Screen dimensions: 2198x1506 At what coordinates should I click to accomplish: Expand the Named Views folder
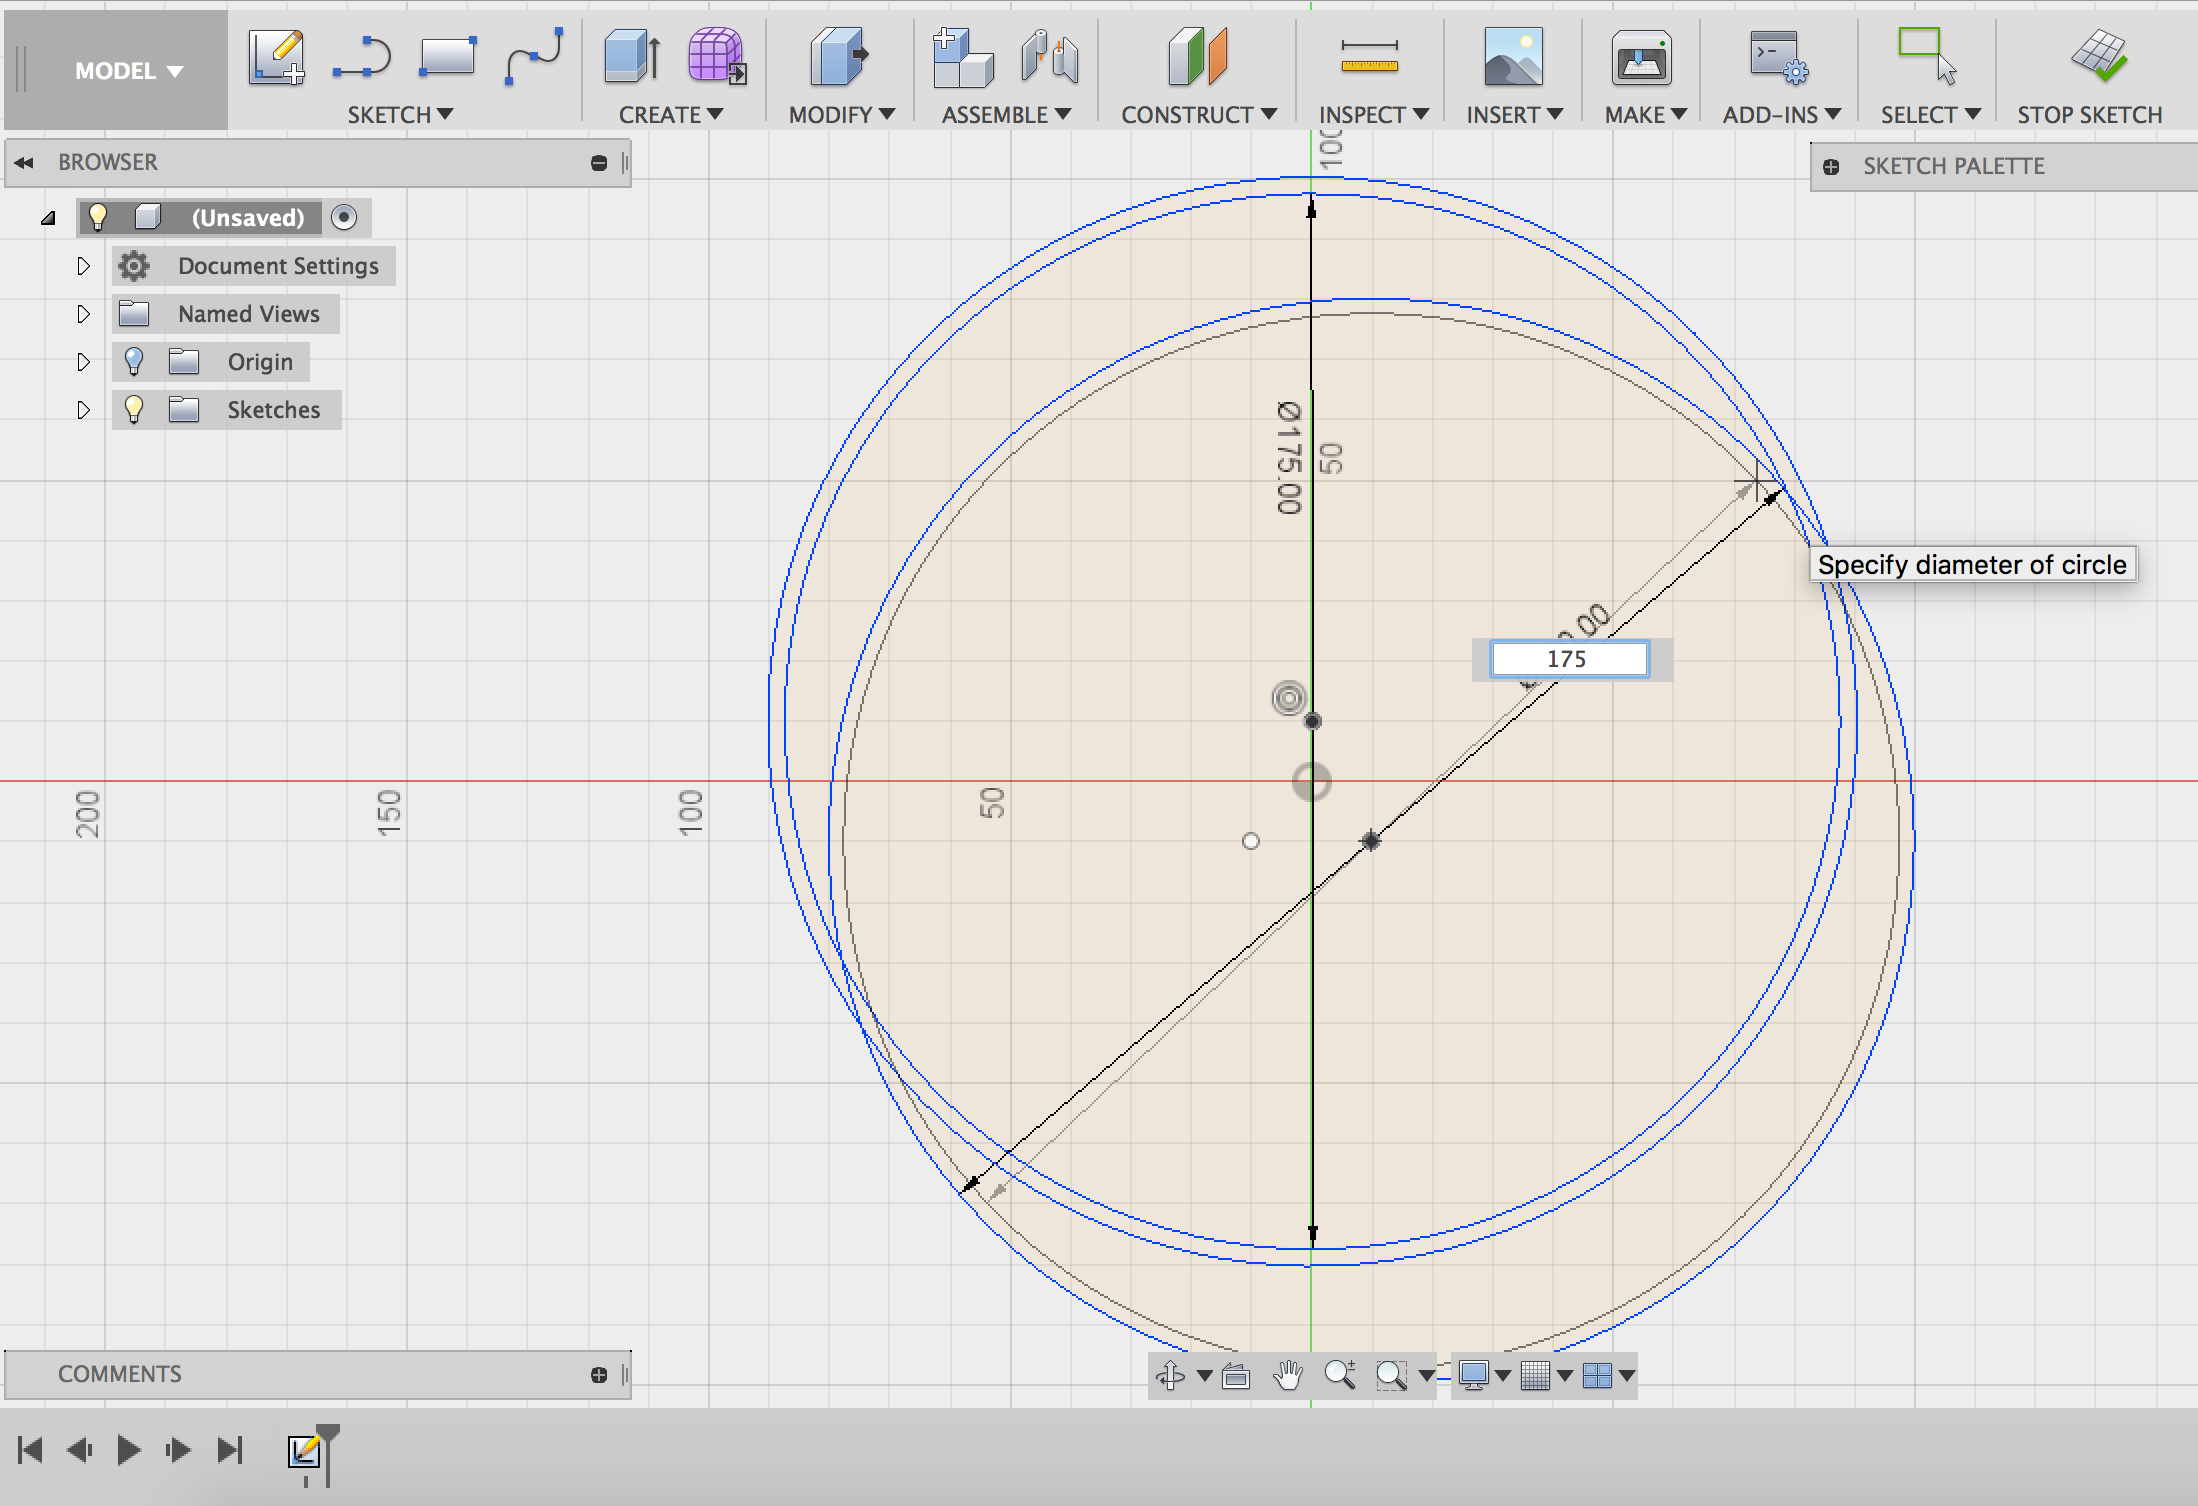tap(84, 314)
